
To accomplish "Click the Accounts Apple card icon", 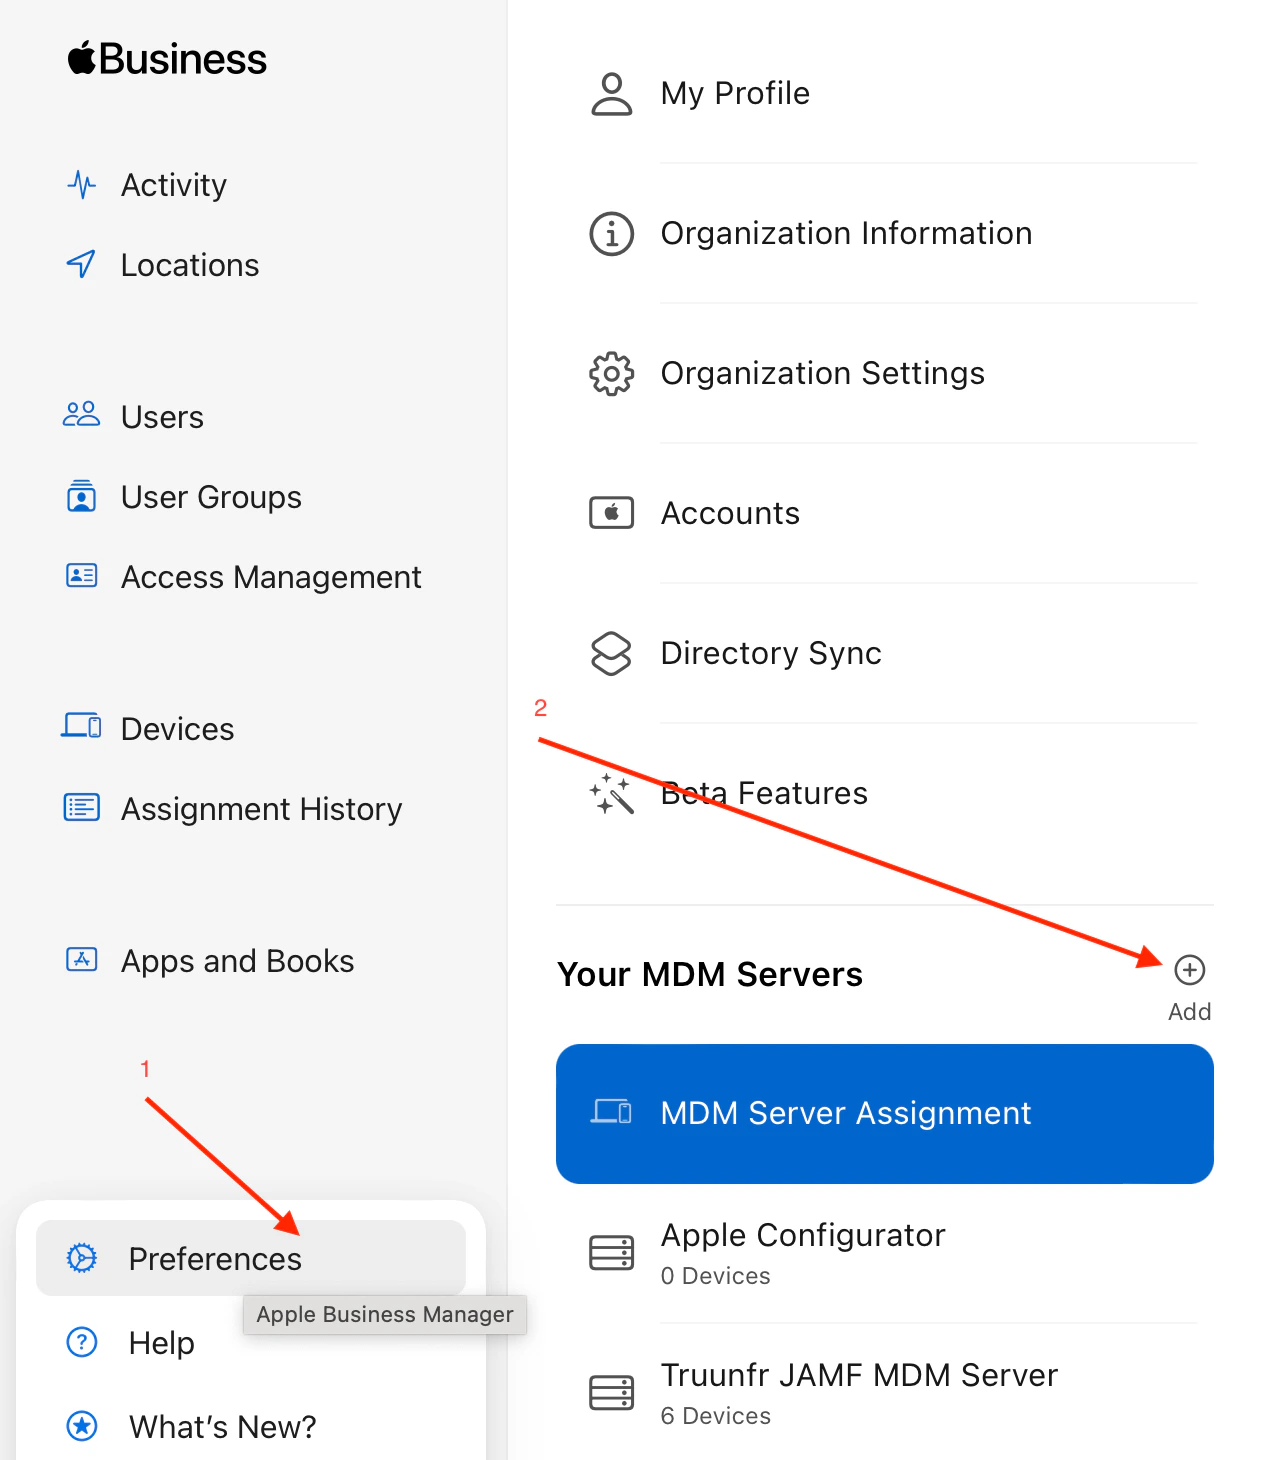I will coord(611,513).
